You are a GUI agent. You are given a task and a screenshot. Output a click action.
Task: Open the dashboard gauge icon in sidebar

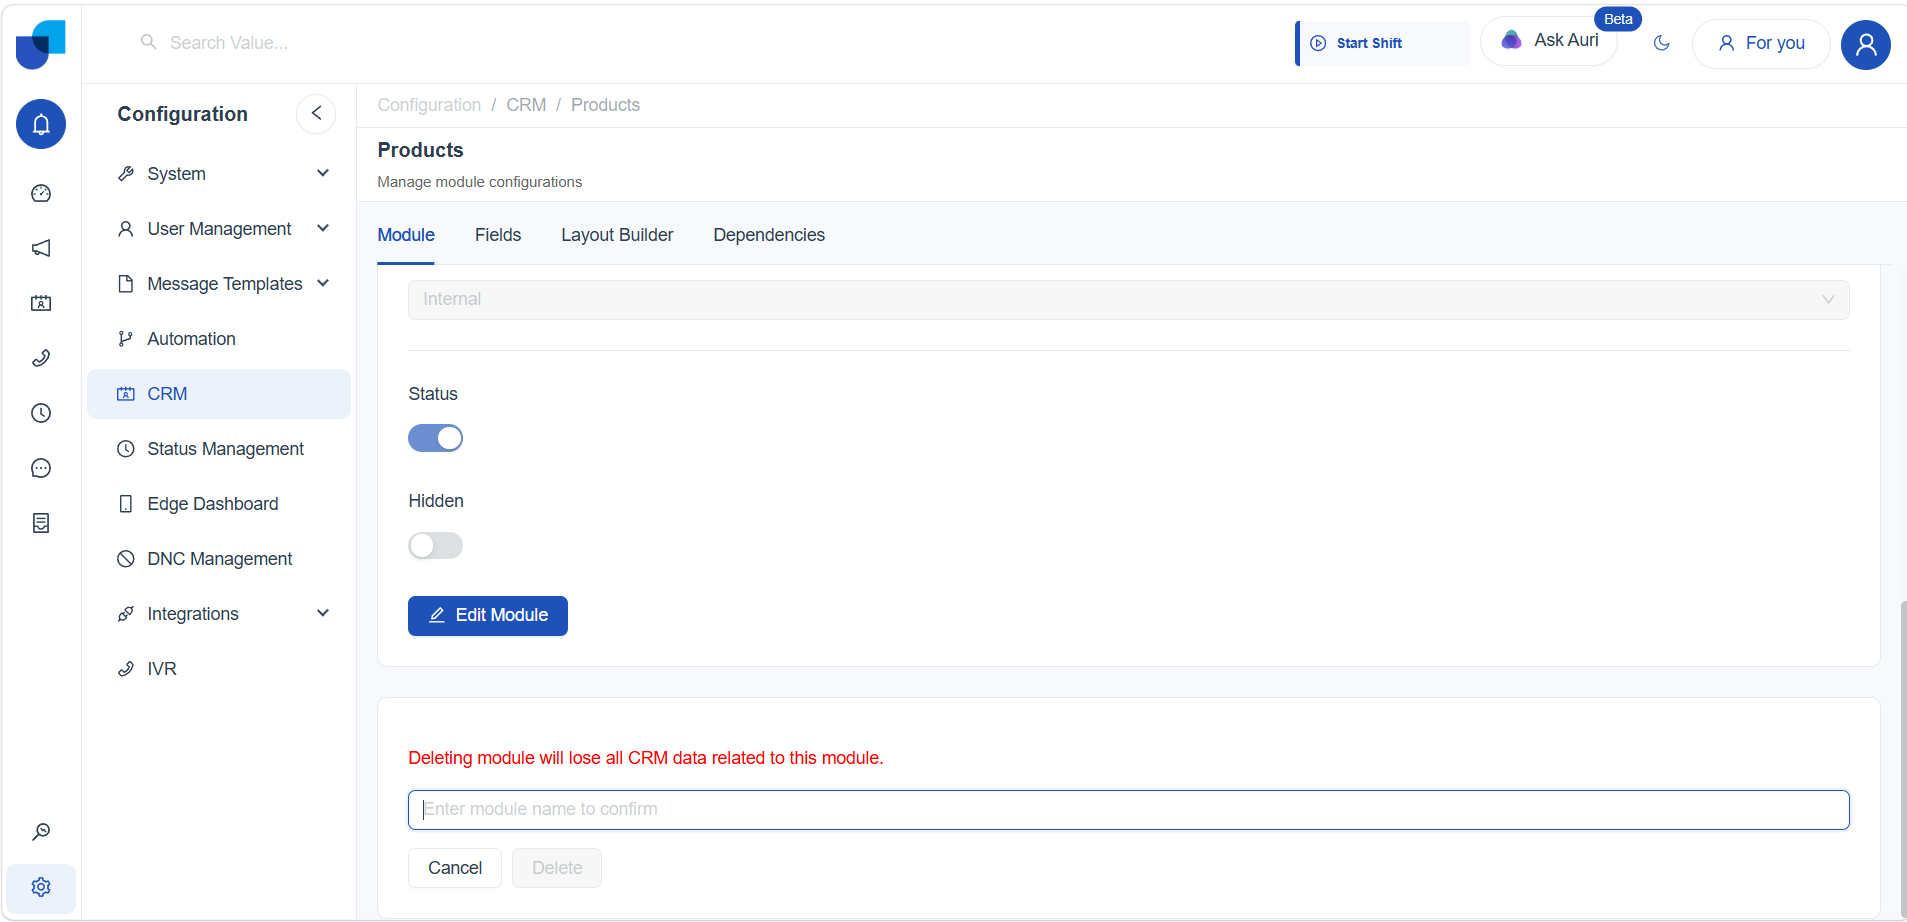pyautogui.click(x=41, y=193)
